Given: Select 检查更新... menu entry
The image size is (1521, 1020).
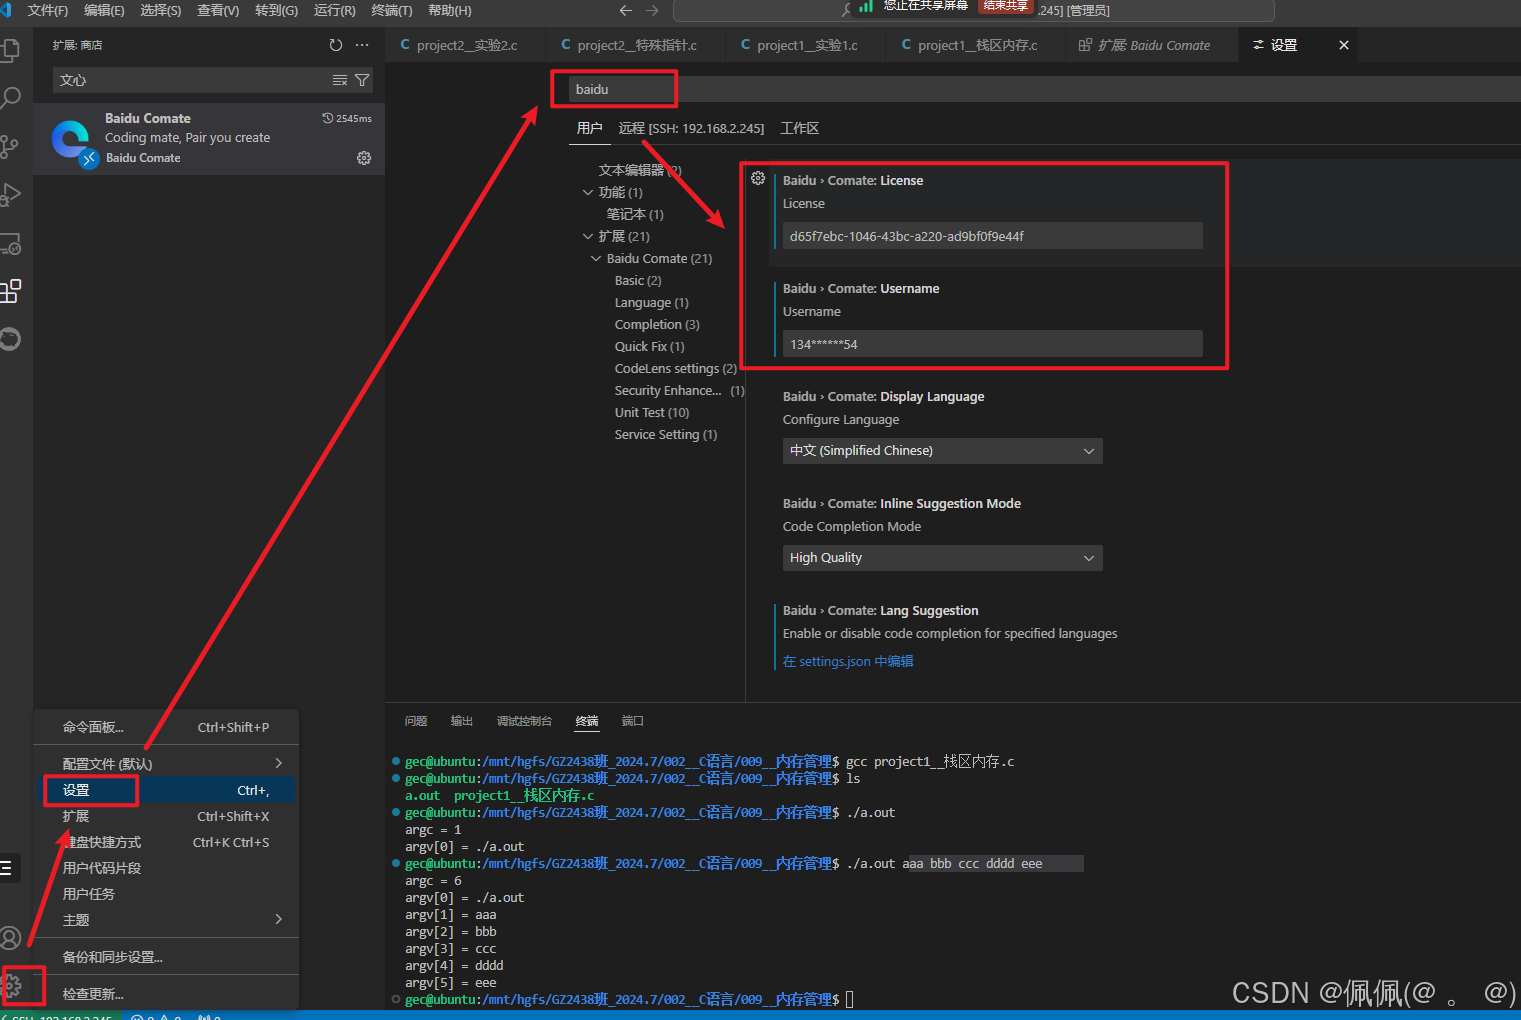Looking at the screenshot, I should pyautogui.click(x=166, y=994).
